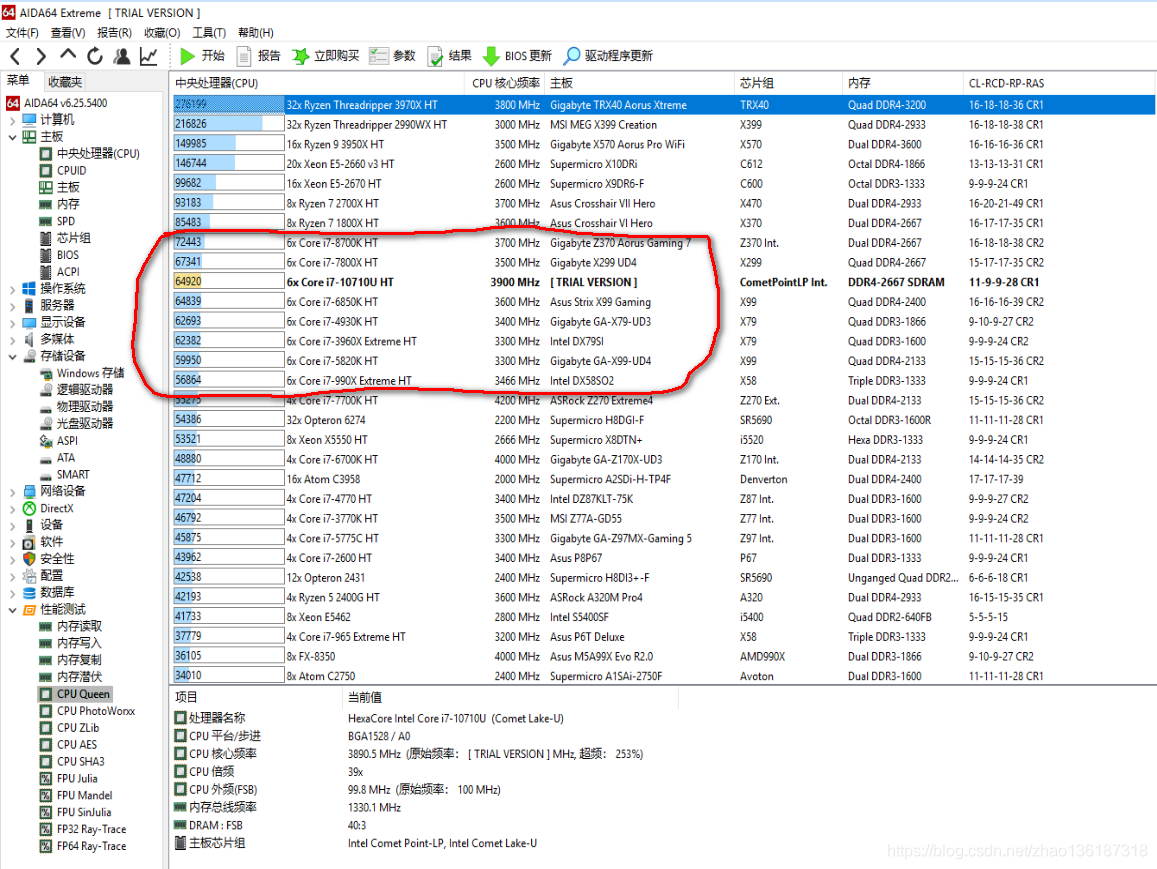Click 驱动程序更新 driver update button

pyautogui.click(x=608, y=56)
